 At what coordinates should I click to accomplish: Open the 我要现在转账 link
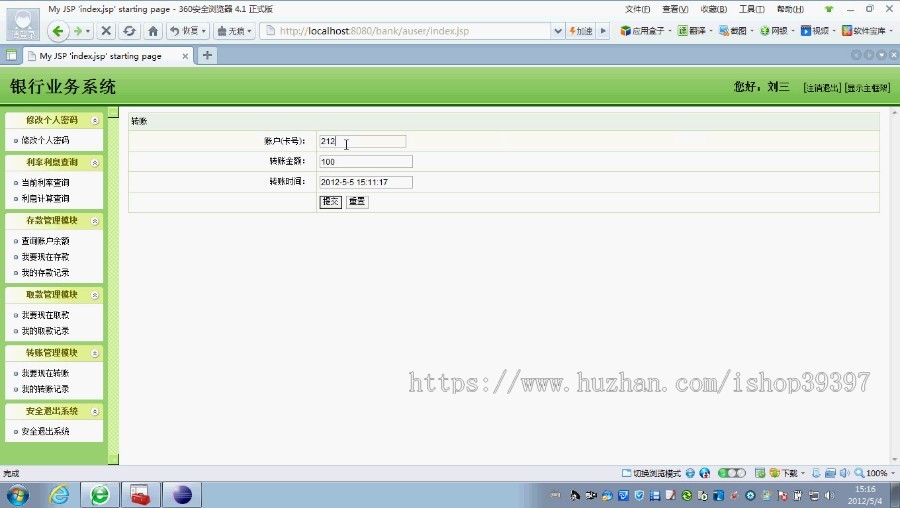pyautogui.click(x=45, y=373)
